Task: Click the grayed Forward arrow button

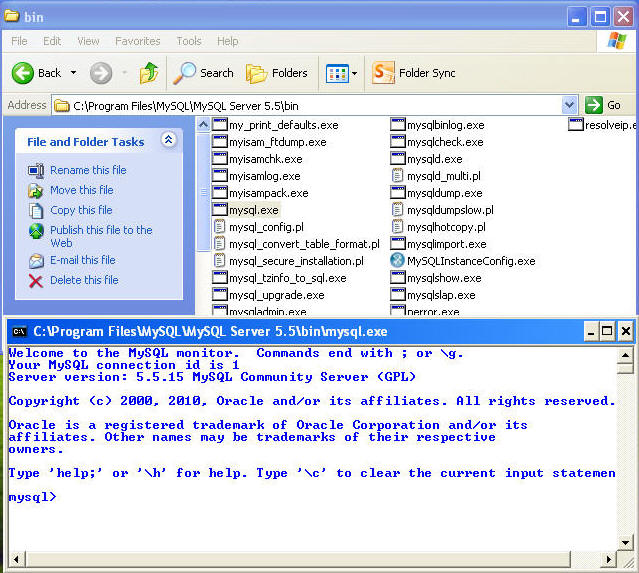Action: coord(101,73)
